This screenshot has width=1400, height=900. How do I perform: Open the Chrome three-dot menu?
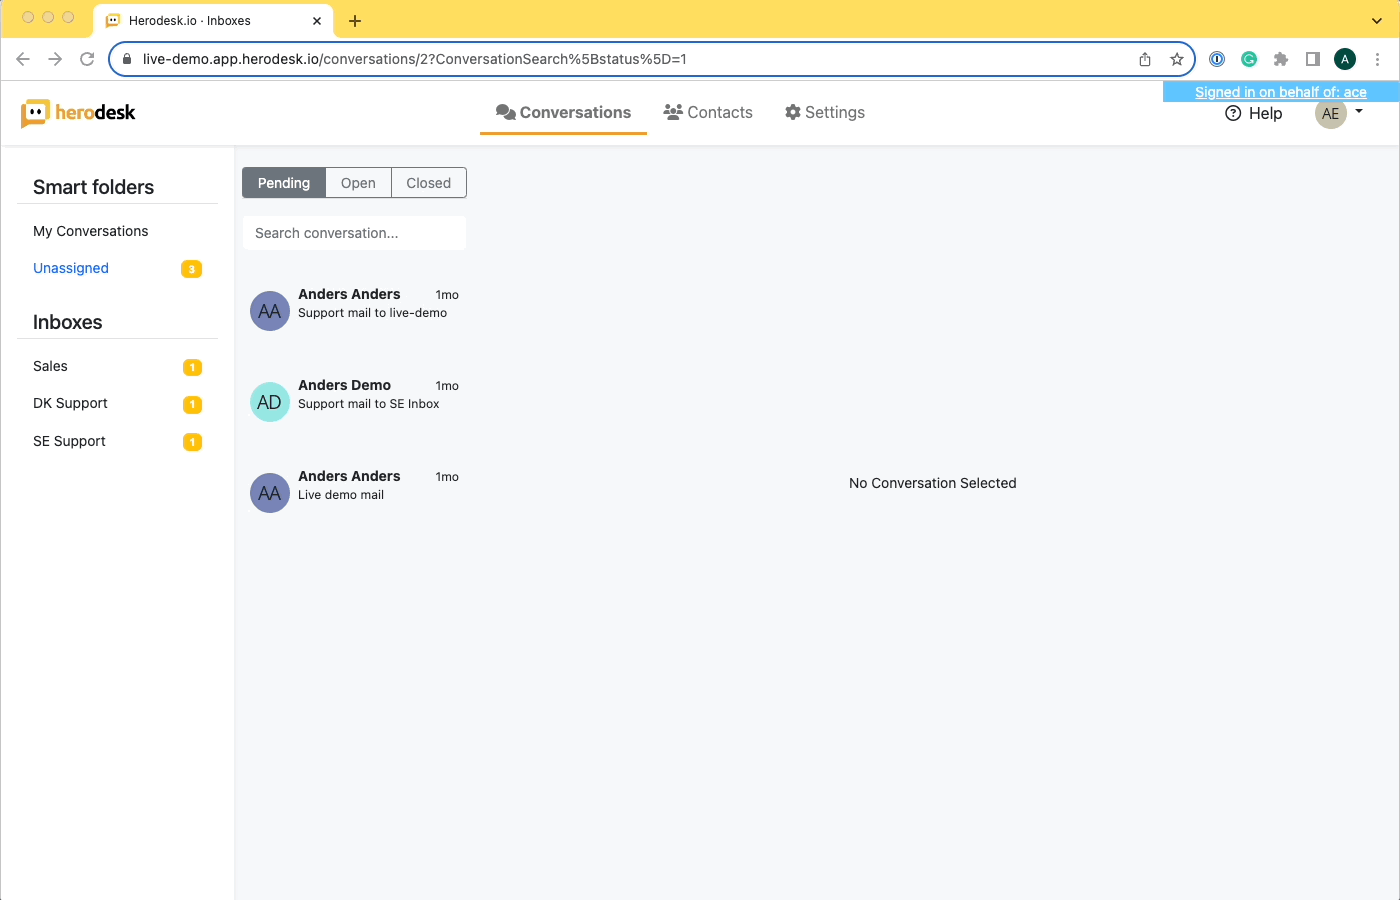[x=1377, y=59]
